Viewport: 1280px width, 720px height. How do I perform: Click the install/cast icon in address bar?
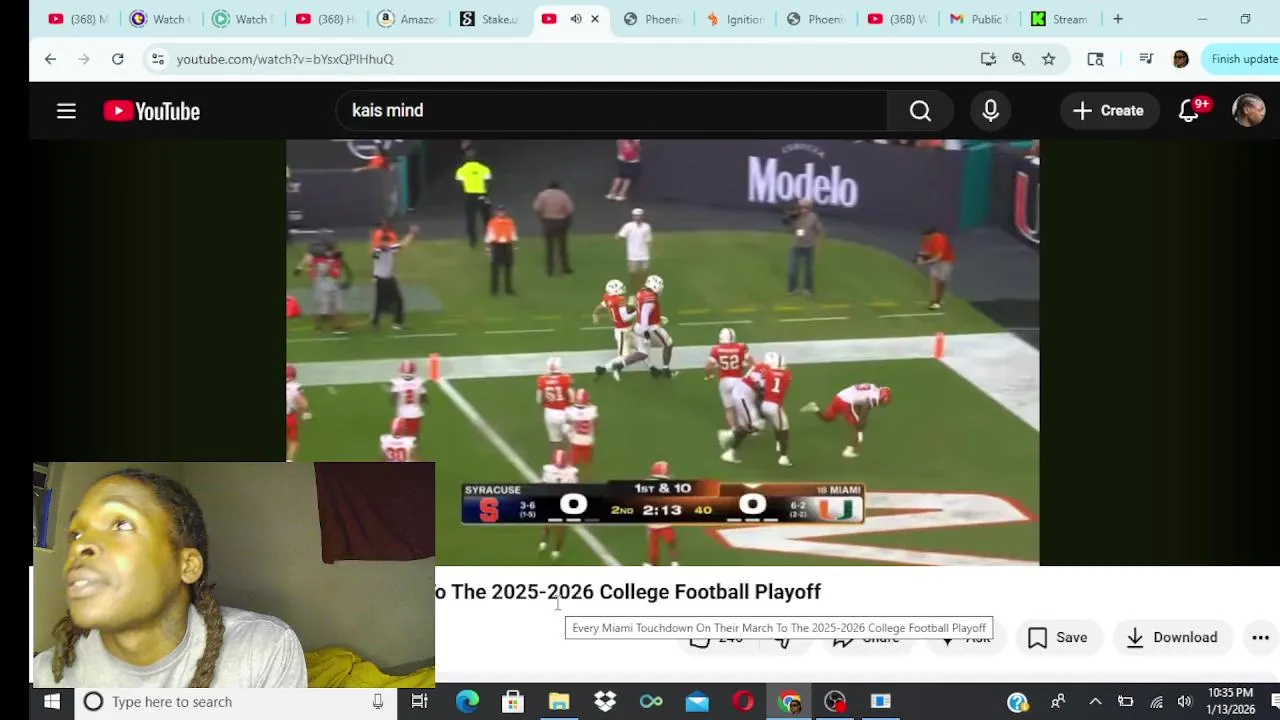[988, 59]
